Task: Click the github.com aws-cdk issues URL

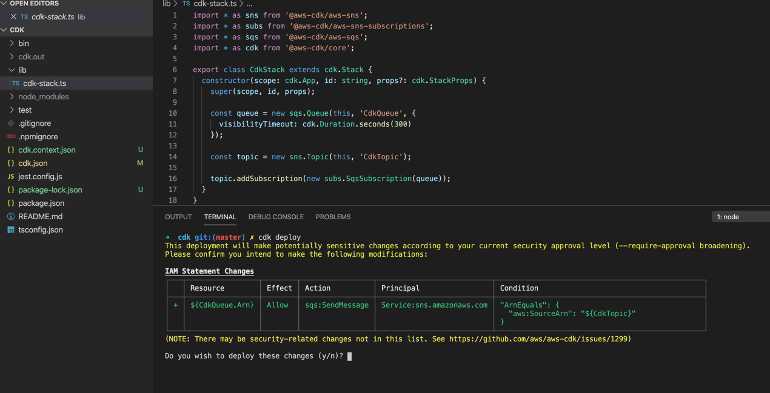Action: 538,339
